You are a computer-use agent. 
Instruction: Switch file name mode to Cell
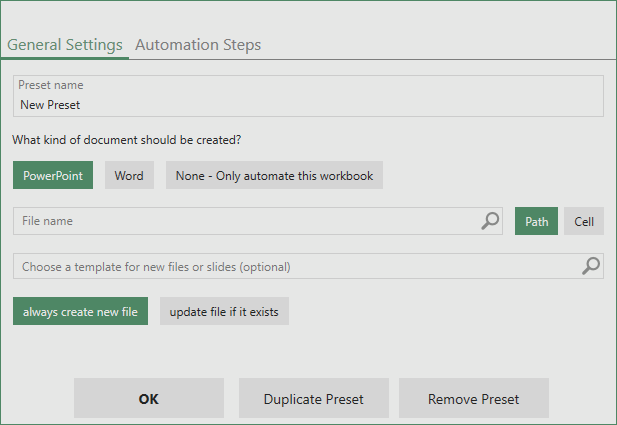[584, 221]
